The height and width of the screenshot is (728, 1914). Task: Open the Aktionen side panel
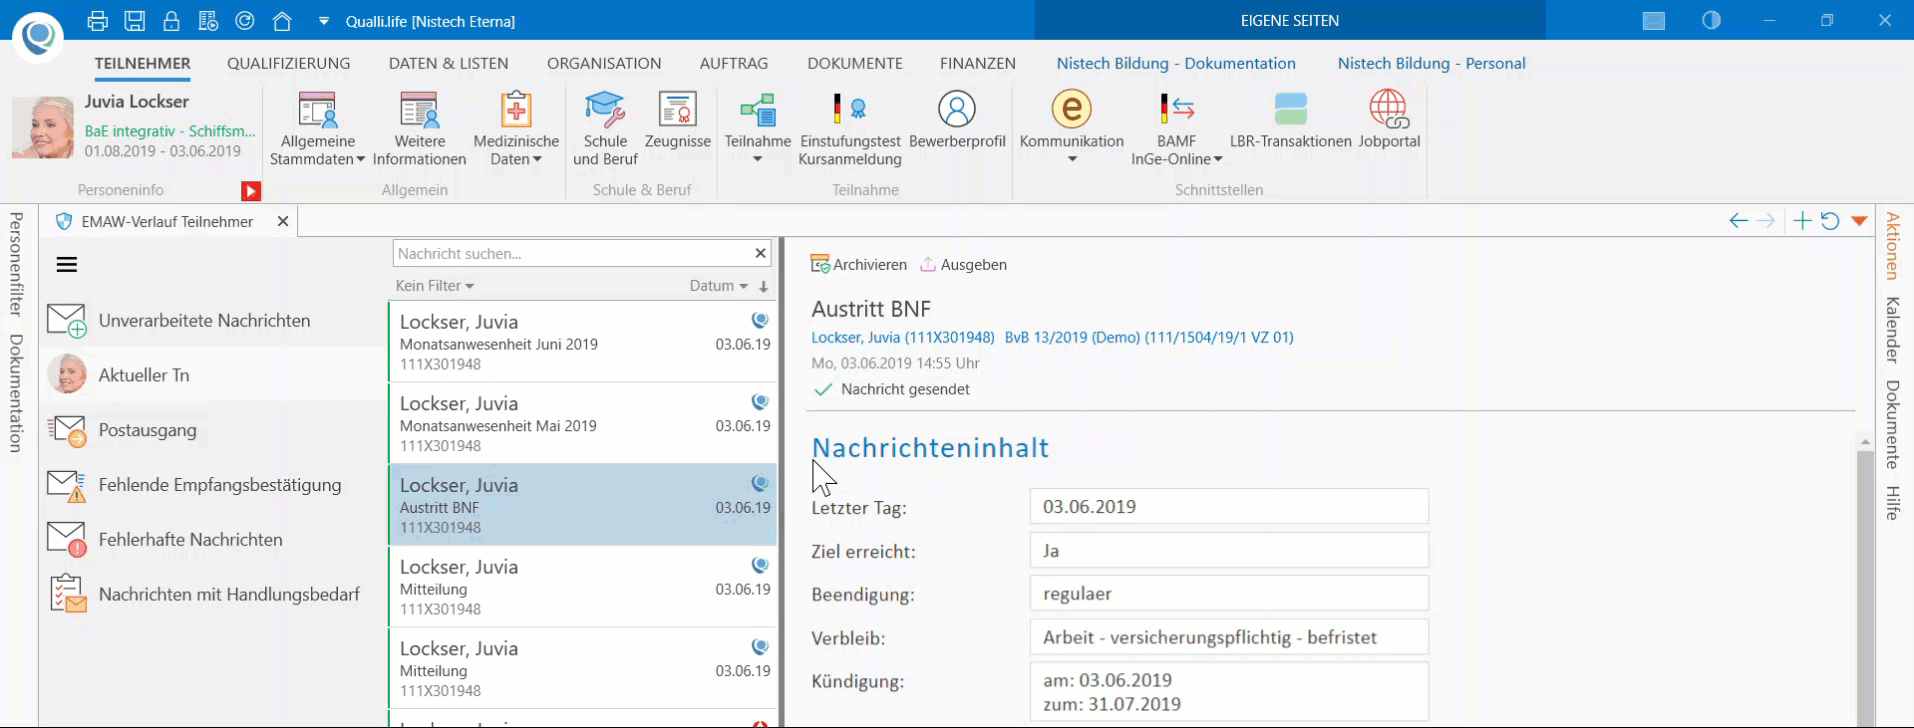(x=1892, y=245)
